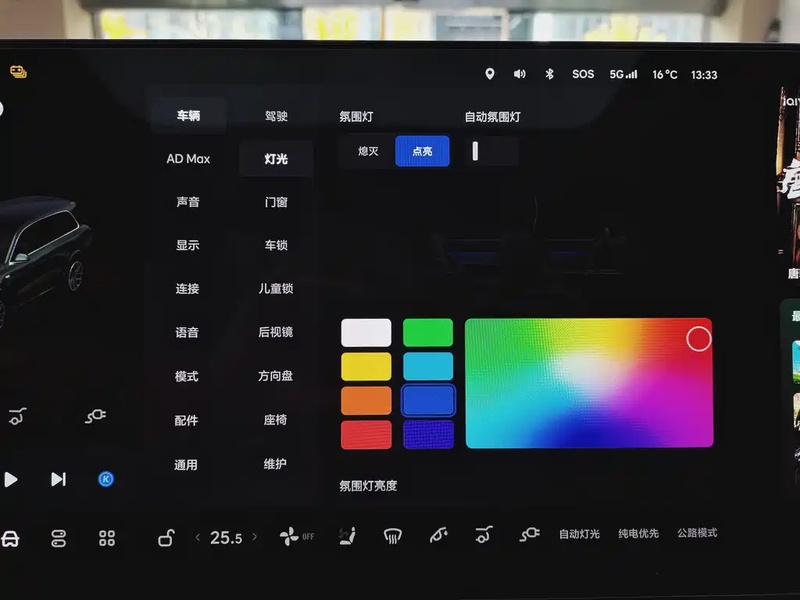Select 点亮 to turn on ambient light
This screenshot has width=800, height=600.
pos(422,151)
